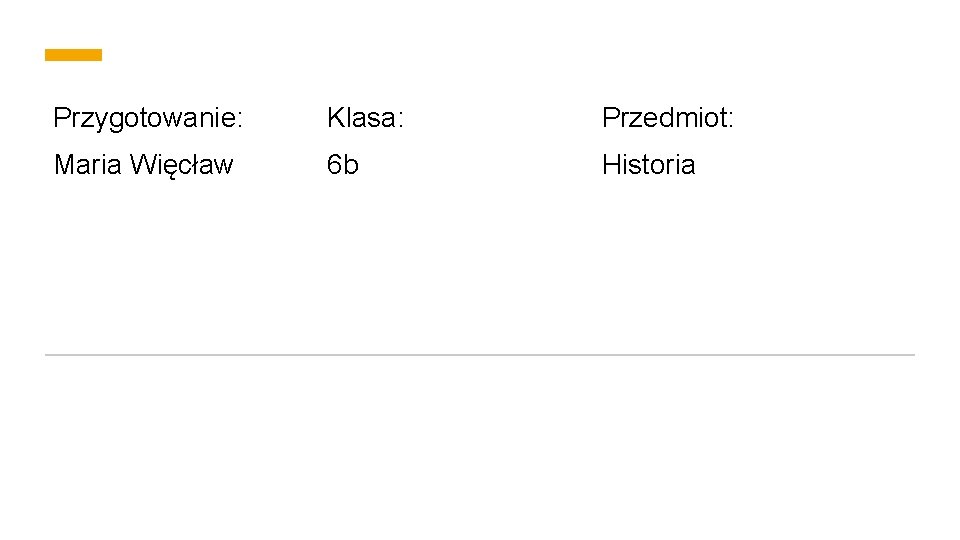The width and height of the screenshot is (960, 540).
Task: Select the Przygotowanie: label text
Action: click(148, 119)
